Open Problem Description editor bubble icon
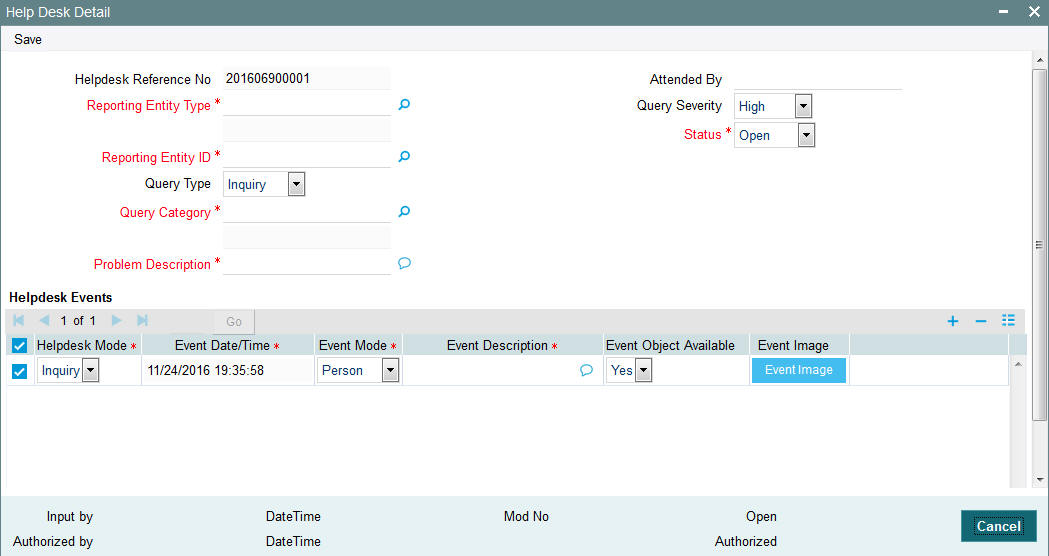1049x556 pixels. point(404,263)
